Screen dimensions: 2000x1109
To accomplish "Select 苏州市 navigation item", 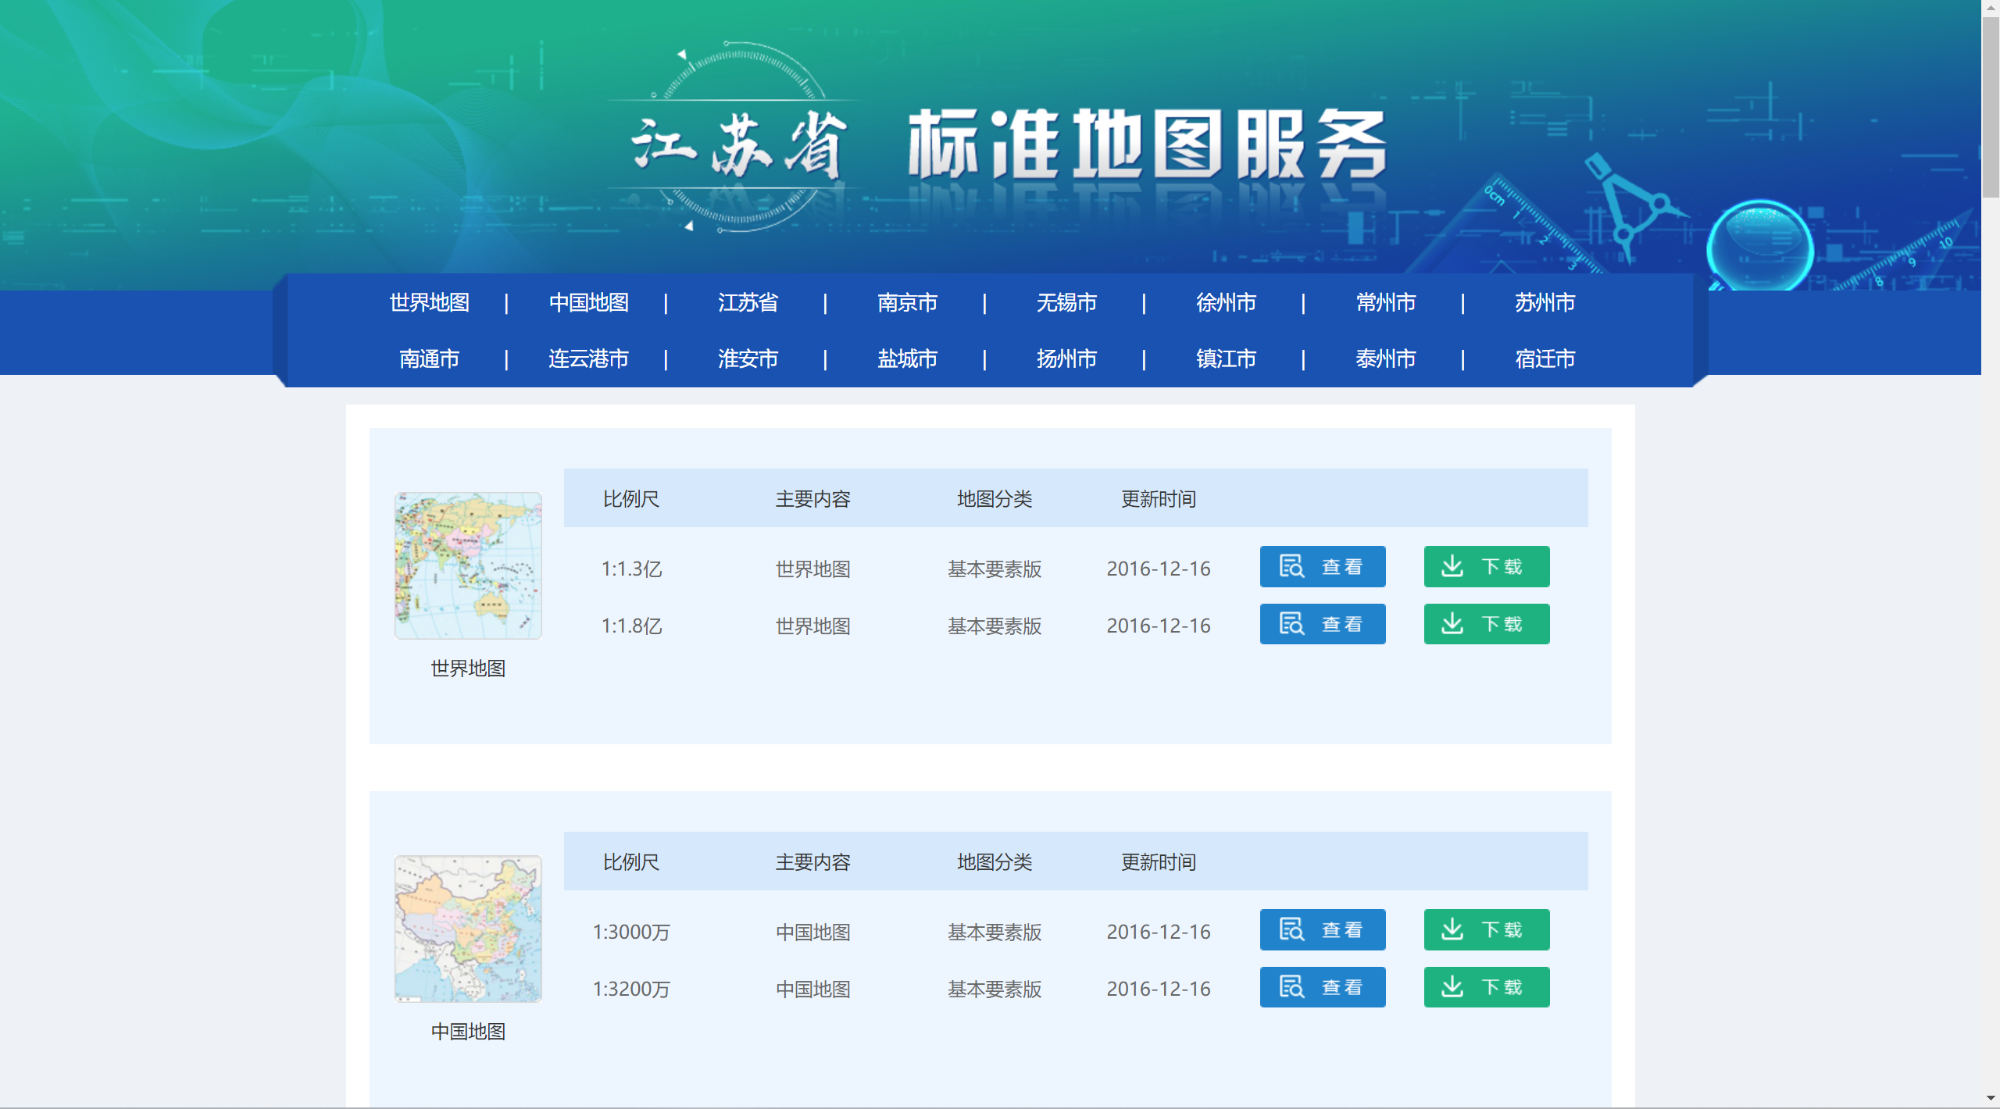I will 1544,302.
